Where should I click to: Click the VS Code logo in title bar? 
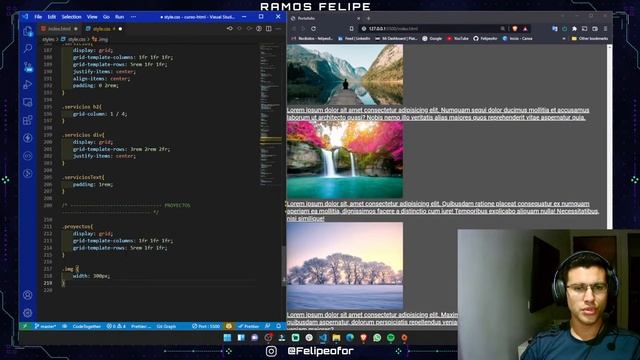tap(25, 17)
